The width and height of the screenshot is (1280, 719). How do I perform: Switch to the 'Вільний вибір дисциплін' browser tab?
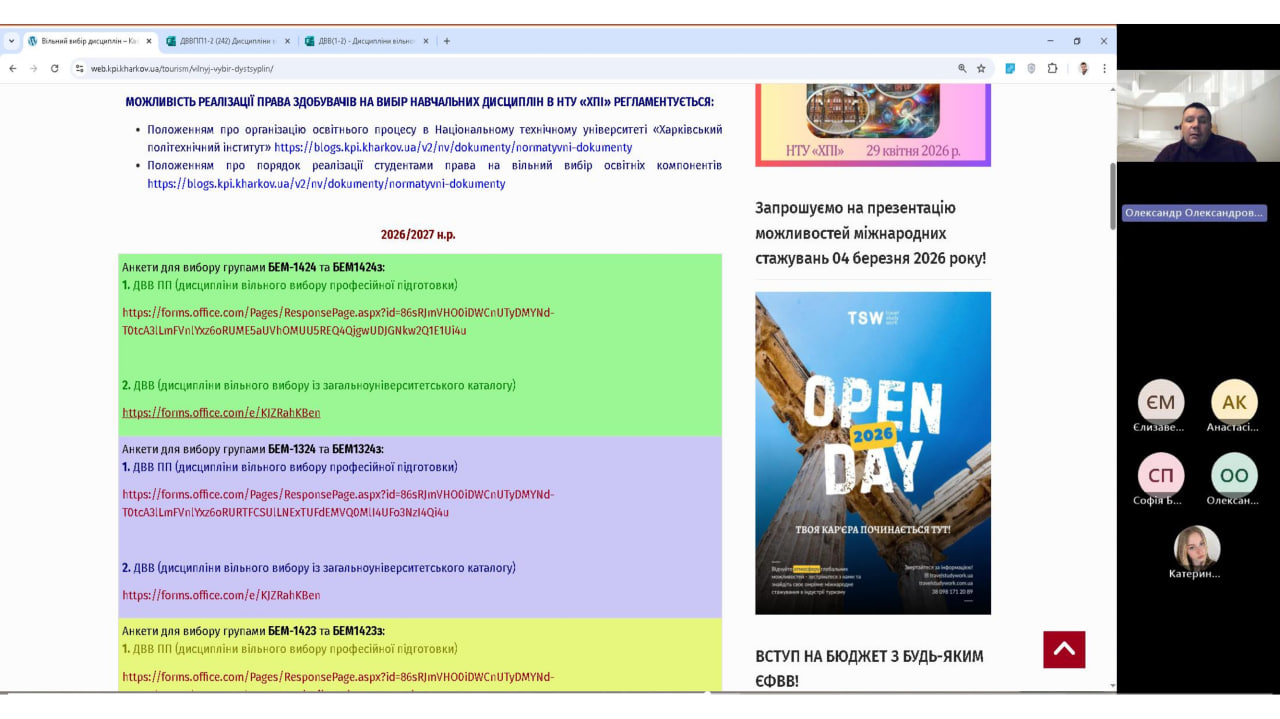(x=88, y=41)
